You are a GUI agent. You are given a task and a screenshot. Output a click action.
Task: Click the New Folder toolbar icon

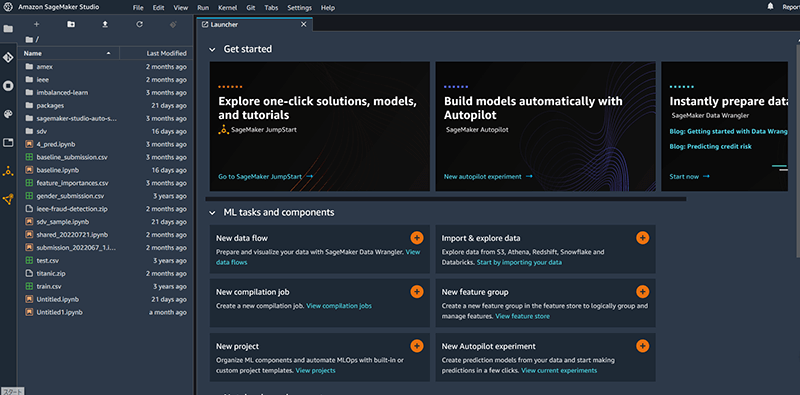point(71,24)
